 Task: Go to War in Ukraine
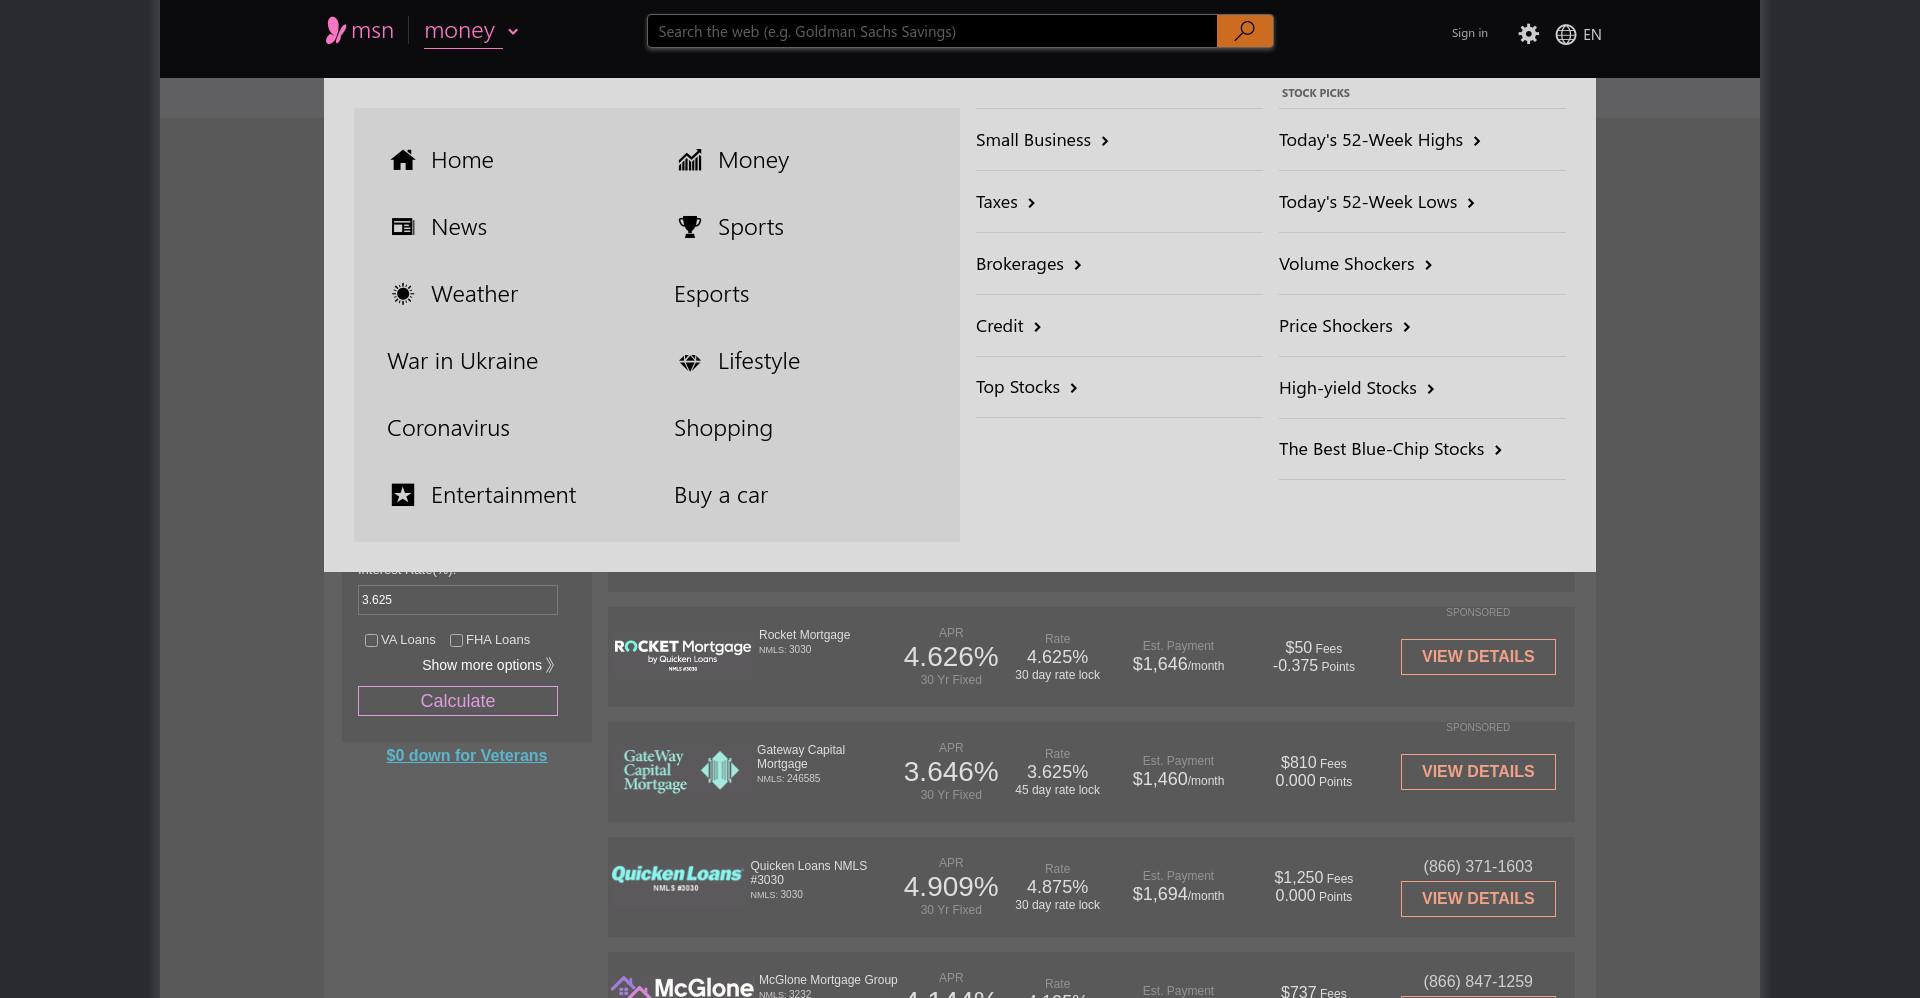click(462, 361)
